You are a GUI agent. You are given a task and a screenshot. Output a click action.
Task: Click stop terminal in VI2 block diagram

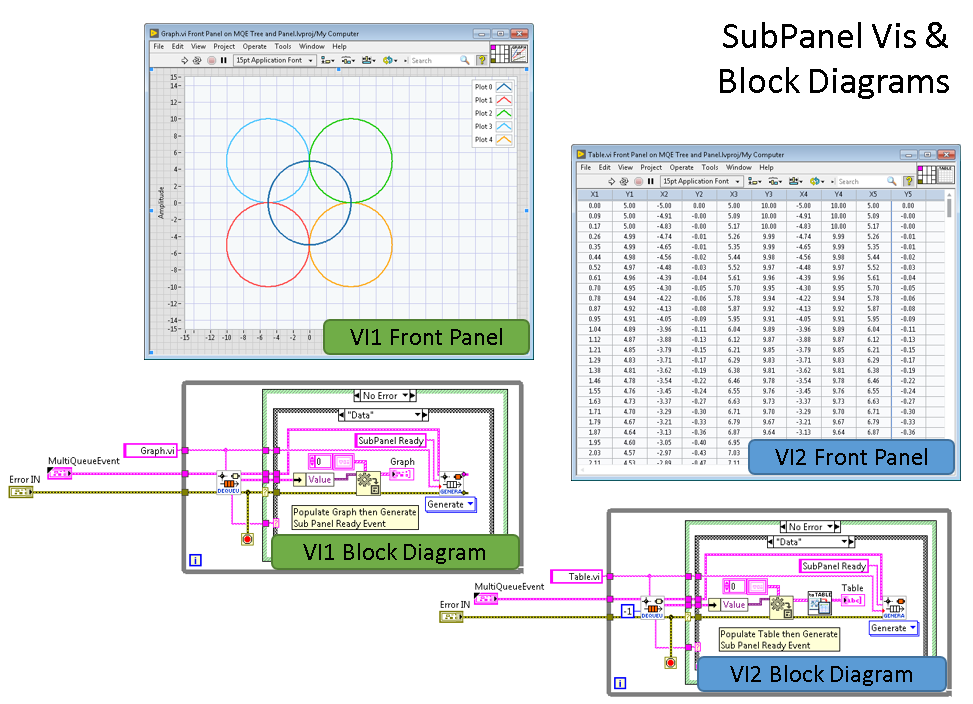point(670,663)
